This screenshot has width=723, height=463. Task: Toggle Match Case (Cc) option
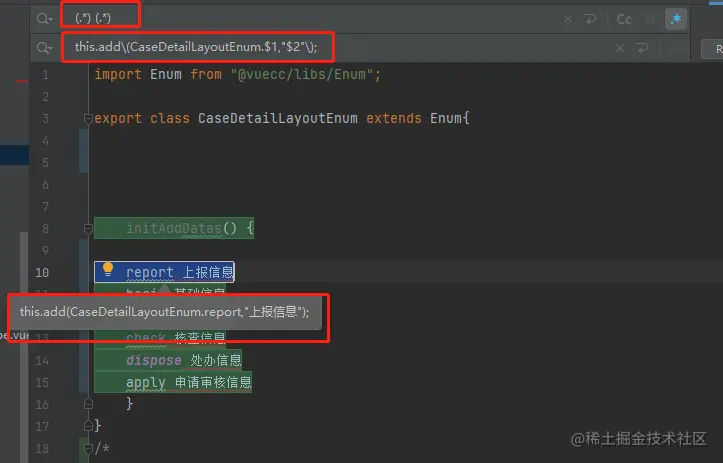(x=624, y=19)
